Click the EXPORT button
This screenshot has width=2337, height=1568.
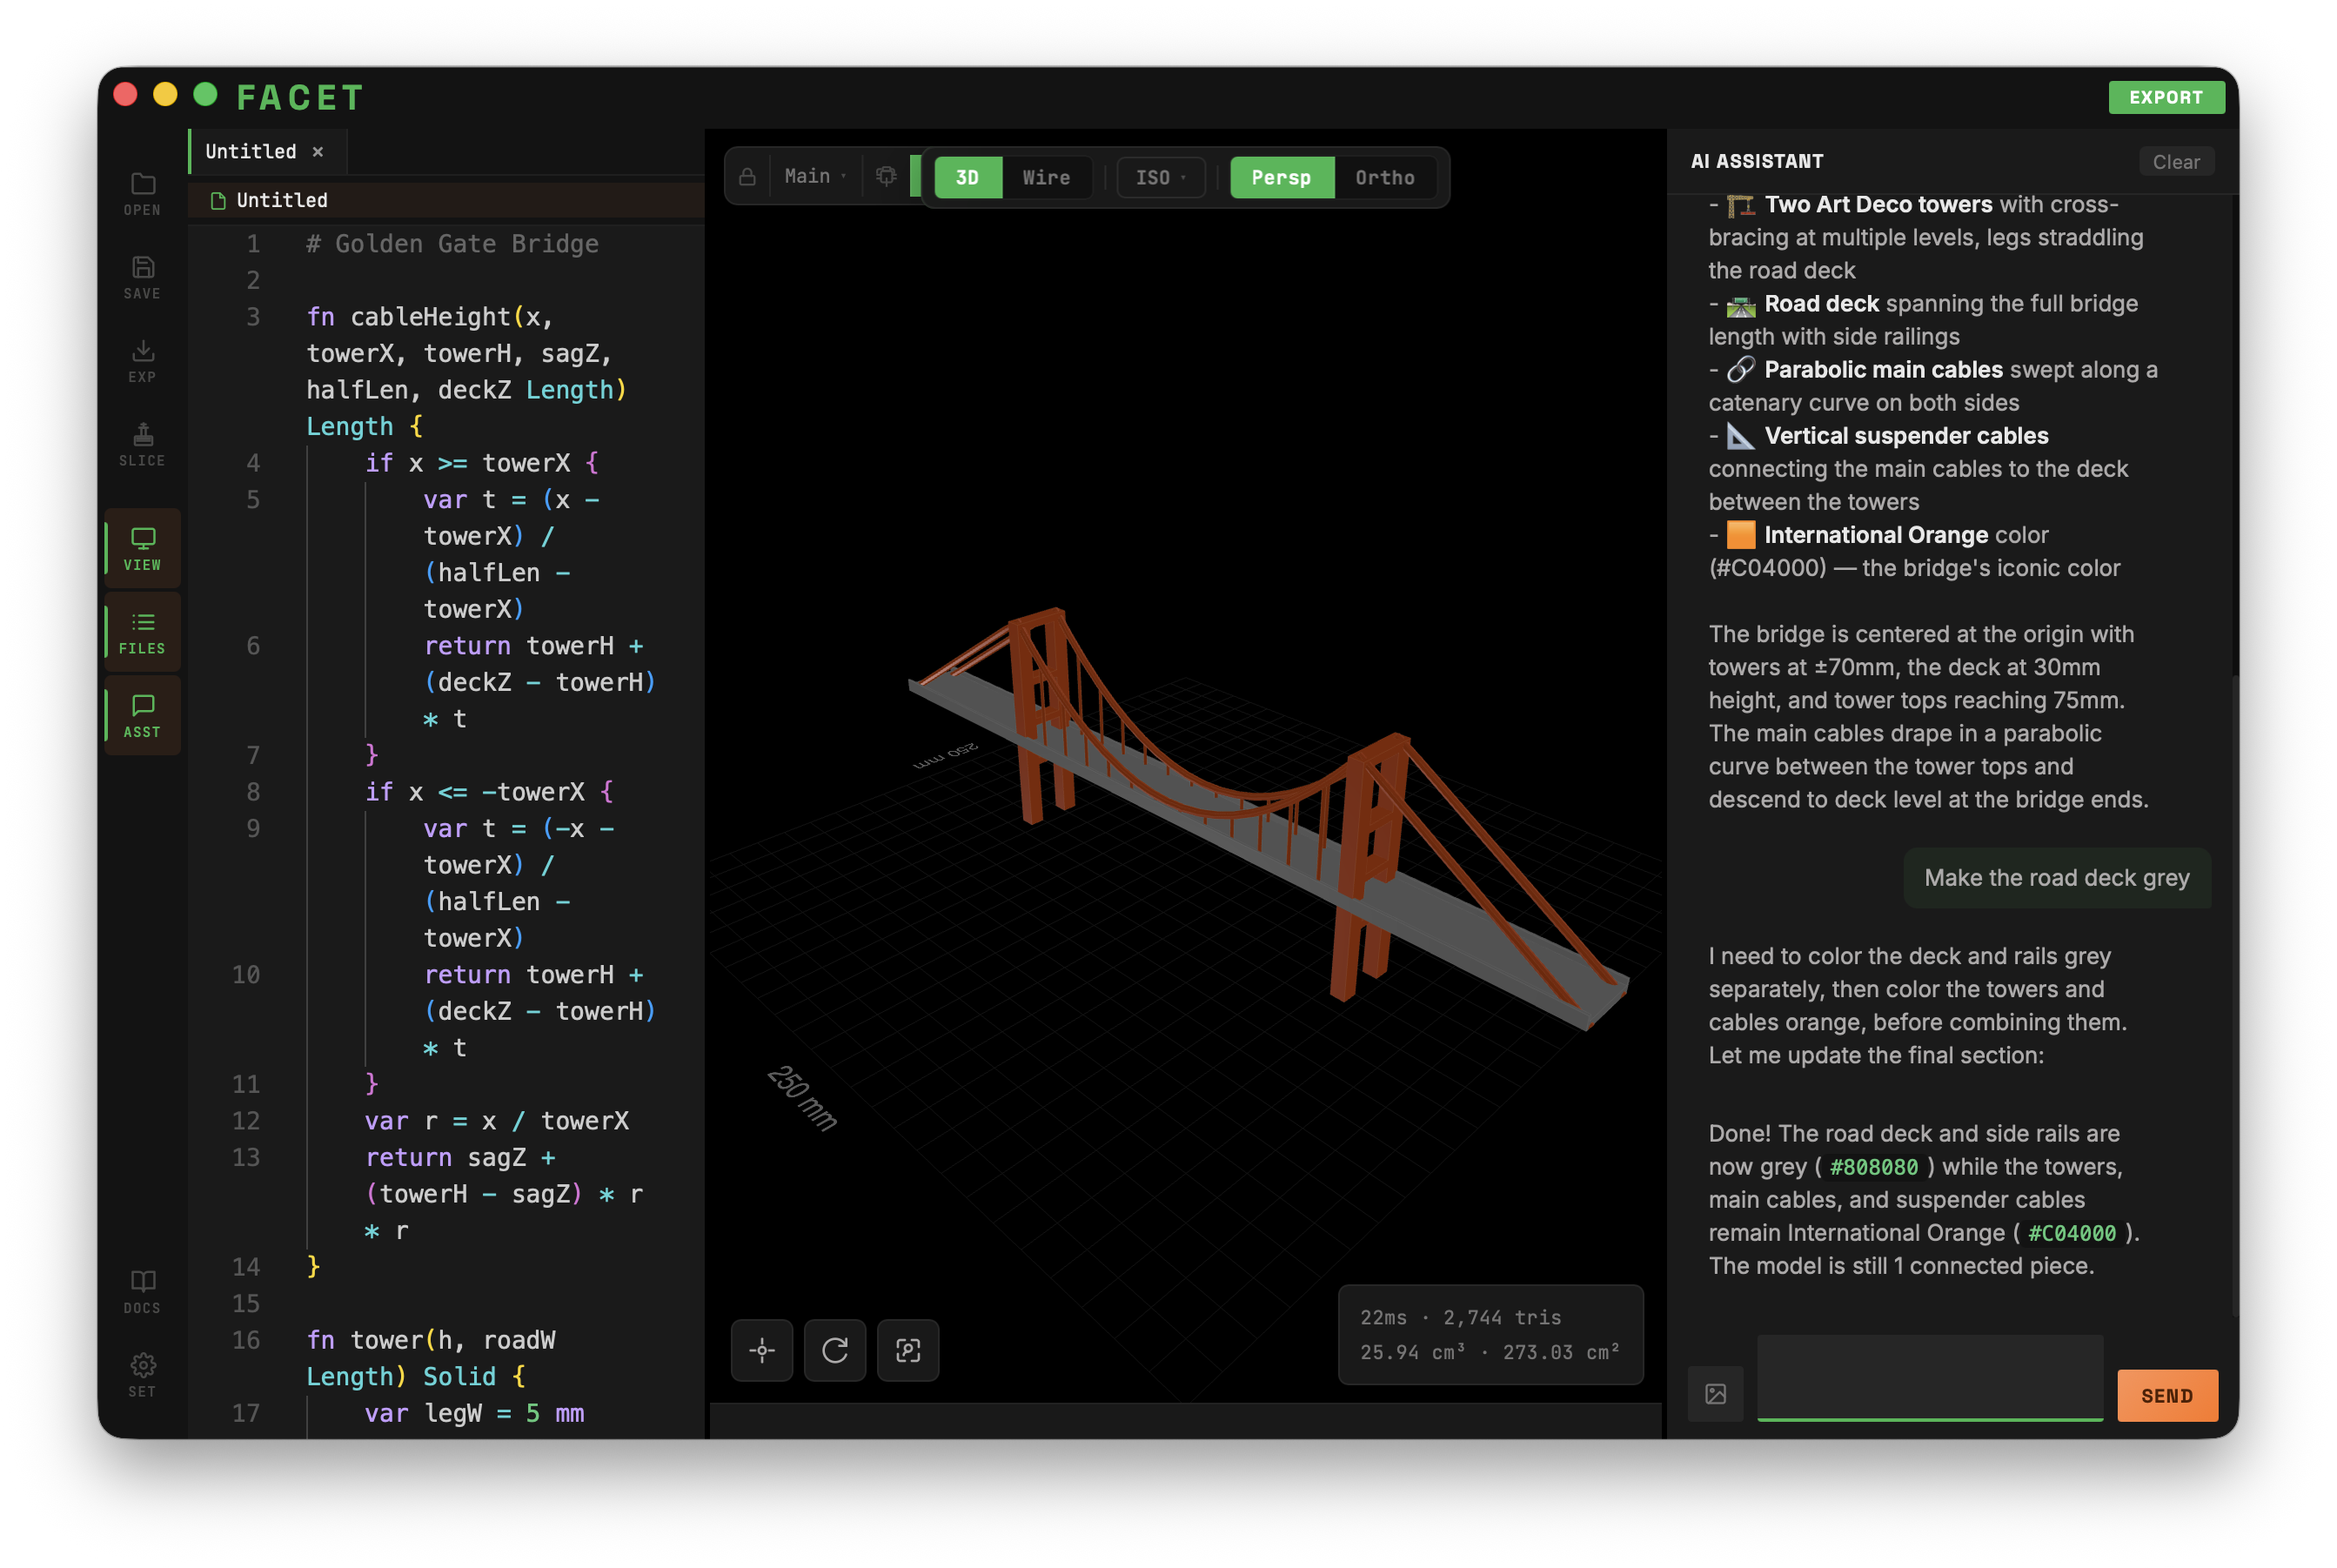tap(2166, 97)
